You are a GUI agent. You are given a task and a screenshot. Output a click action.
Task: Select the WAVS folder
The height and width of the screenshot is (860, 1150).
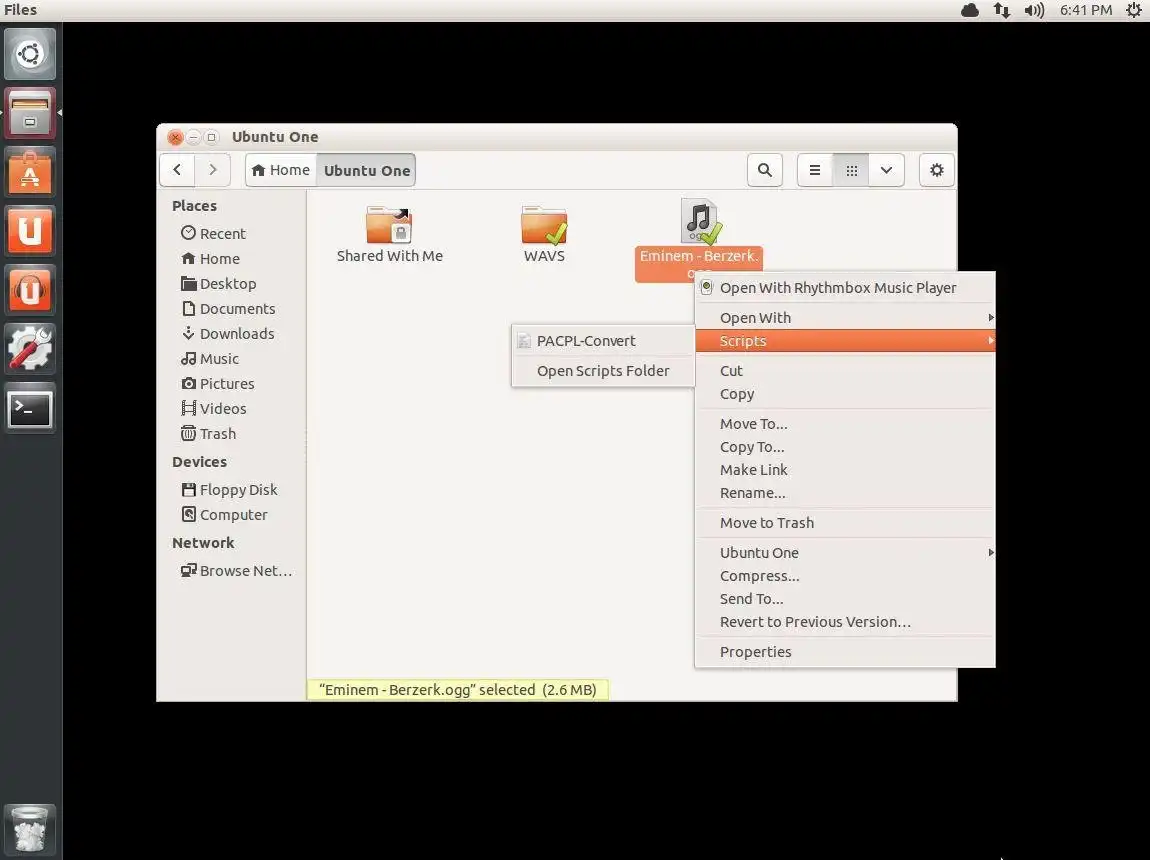pos(544,235)
